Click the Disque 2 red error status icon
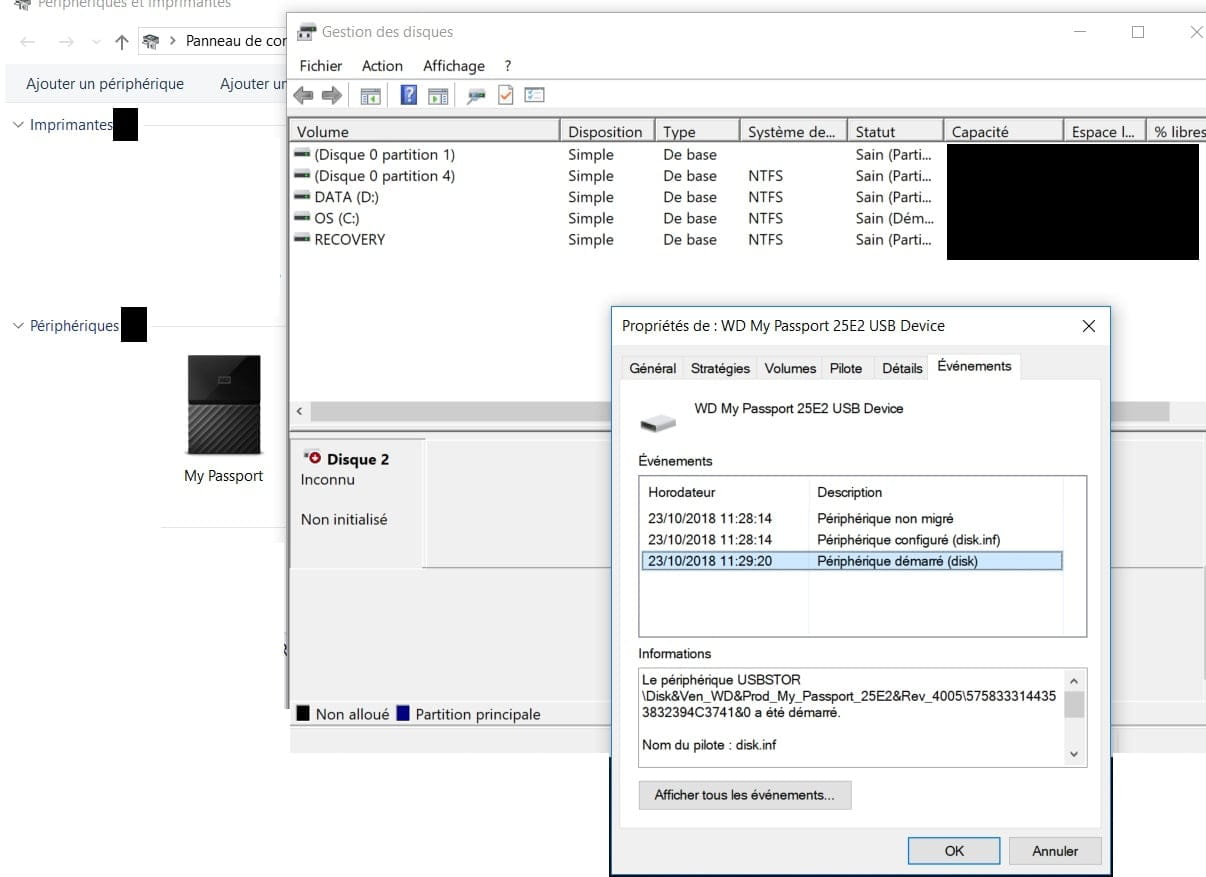Screen dimensions: 1206x877 coord(315,458)
